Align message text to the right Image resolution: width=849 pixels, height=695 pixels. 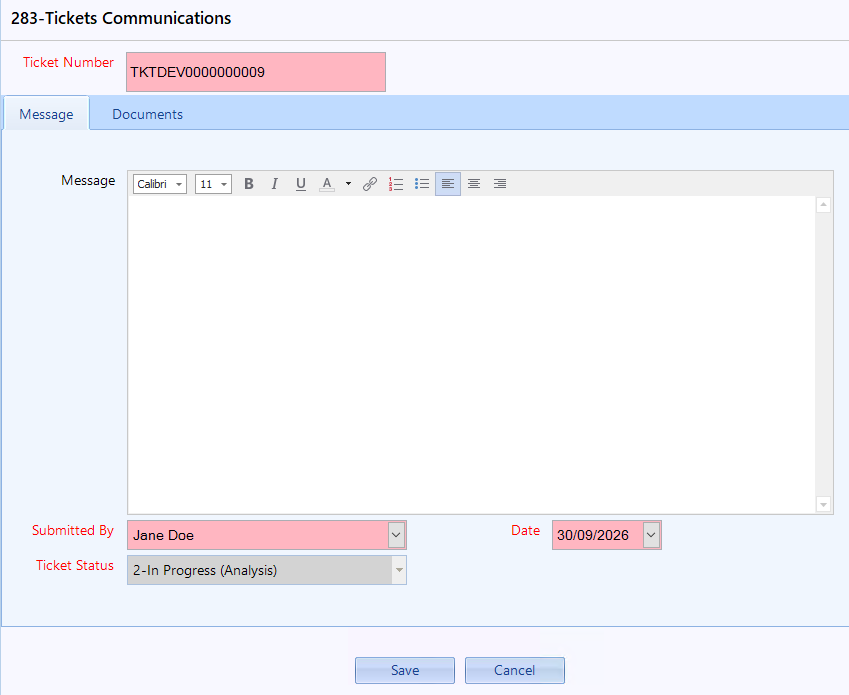(500, 184)
